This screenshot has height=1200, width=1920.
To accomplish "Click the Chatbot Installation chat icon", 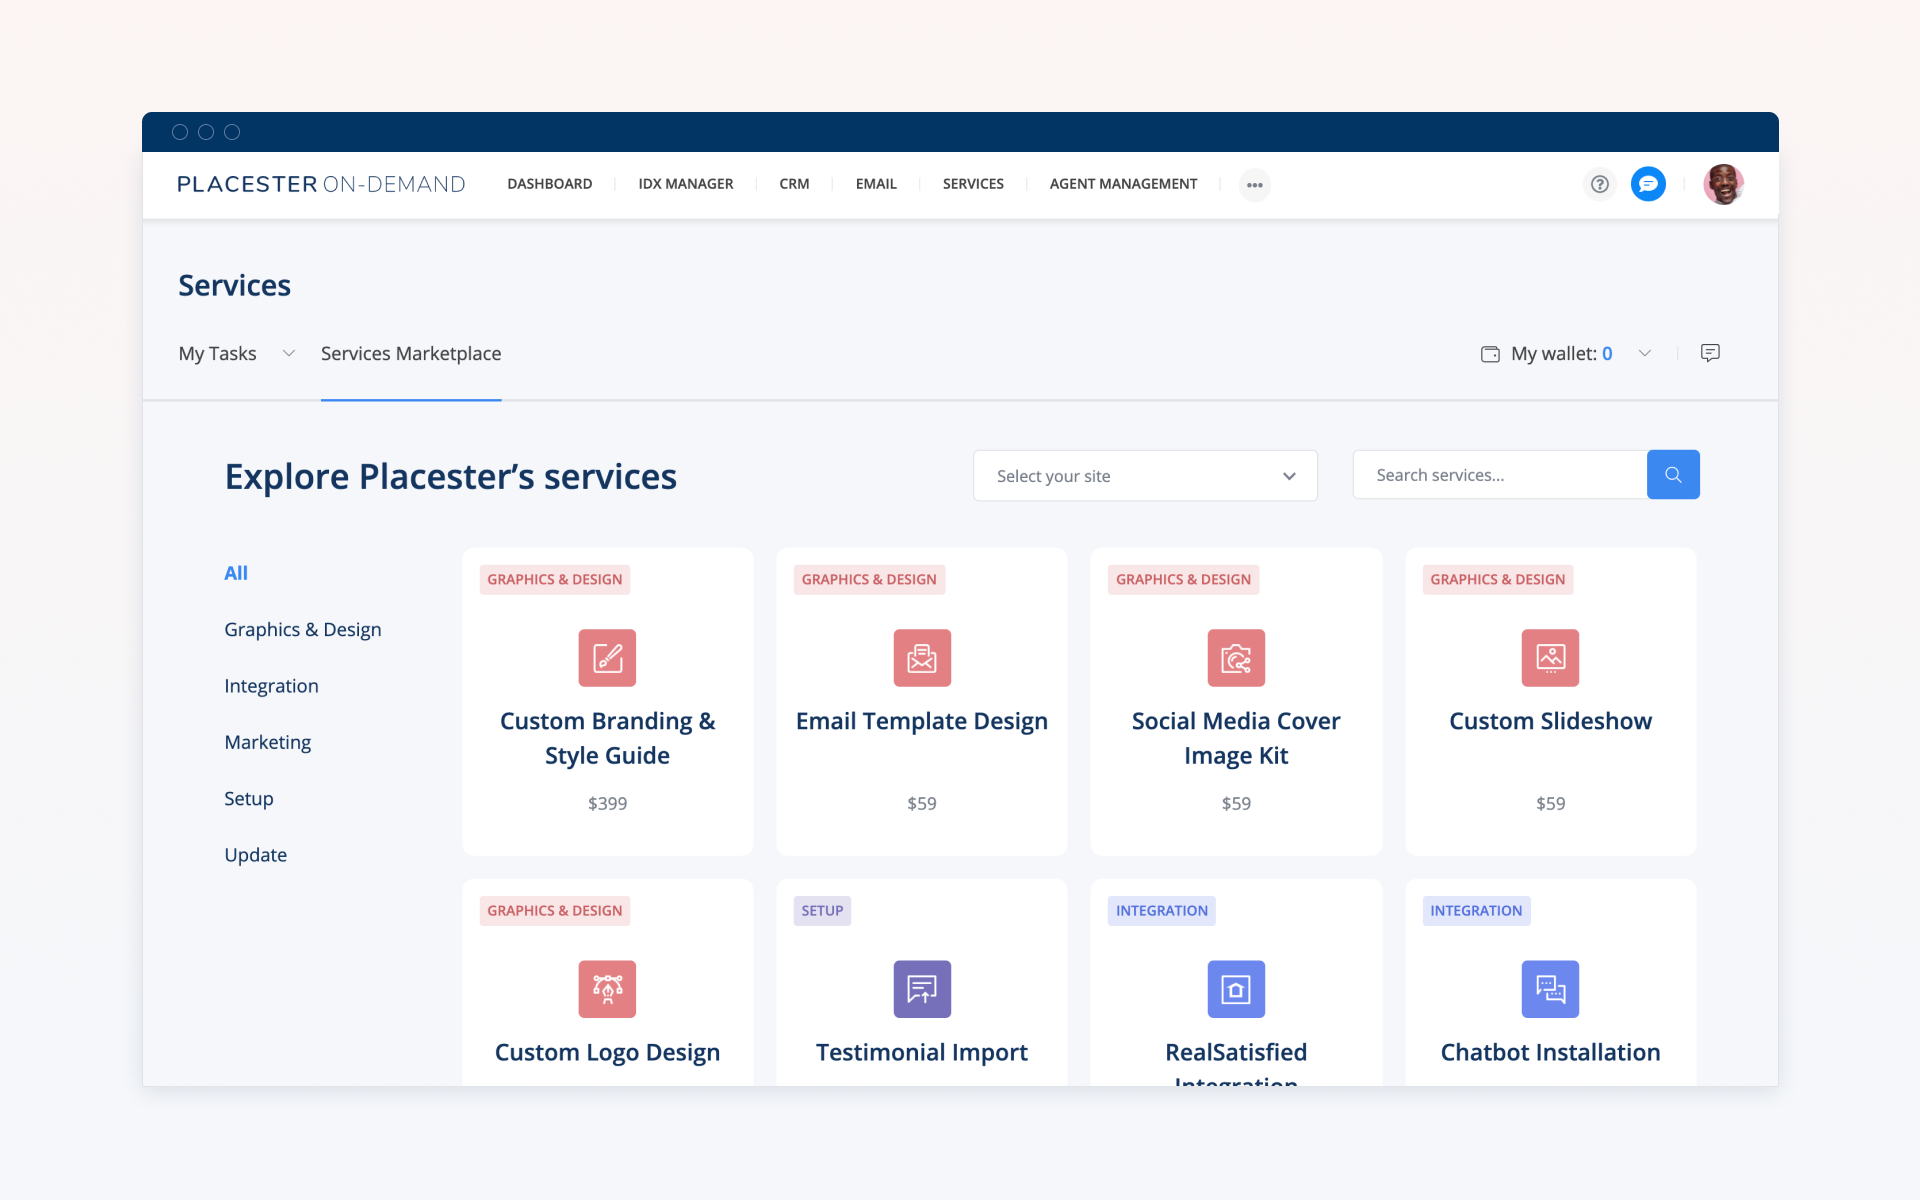I will tap(1550, 989).
